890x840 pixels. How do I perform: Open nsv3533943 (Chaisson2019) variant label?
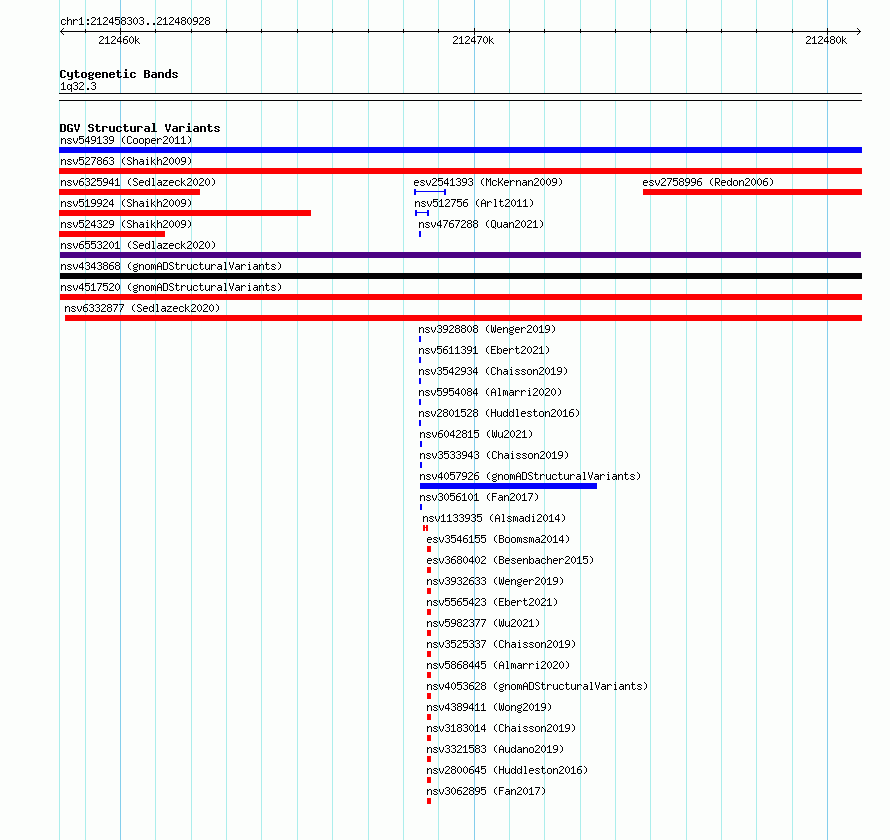494,455
